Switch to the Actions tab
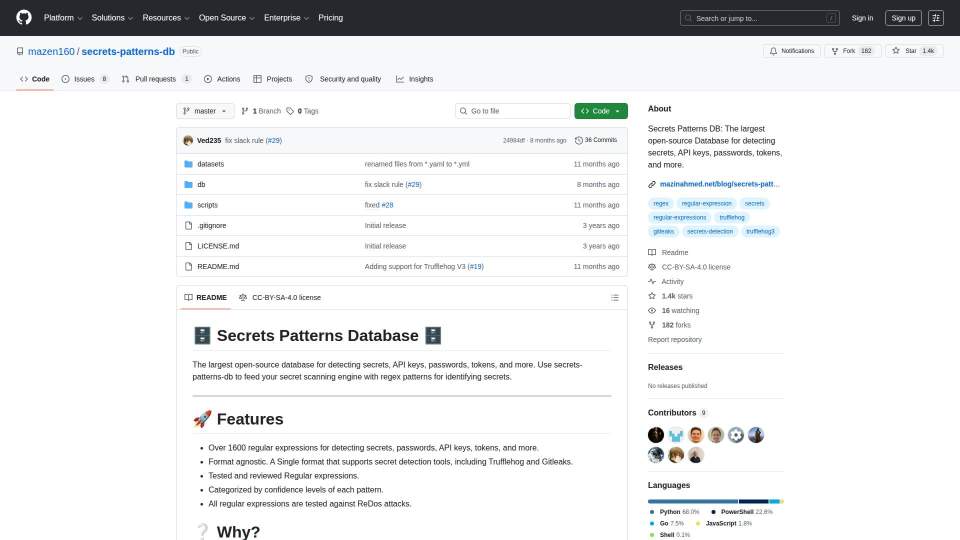The image size is (960, 540). point(222,79)
